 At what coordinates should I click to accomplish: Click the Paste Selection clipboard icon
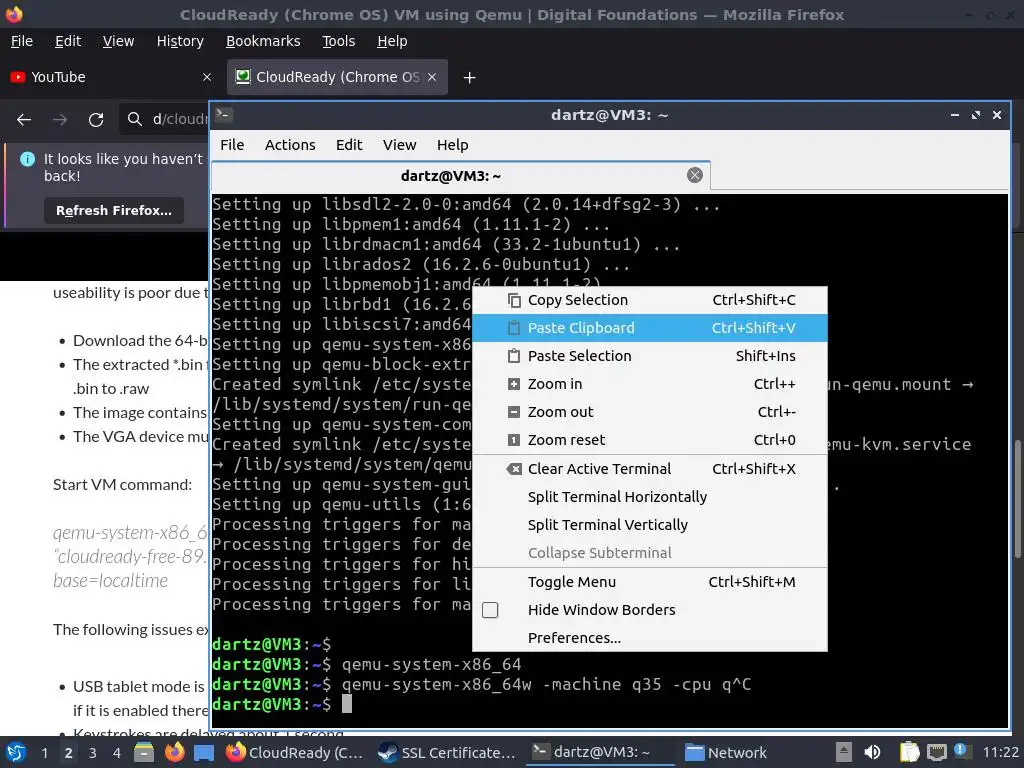pyautogui.click(x=514, y=356)
